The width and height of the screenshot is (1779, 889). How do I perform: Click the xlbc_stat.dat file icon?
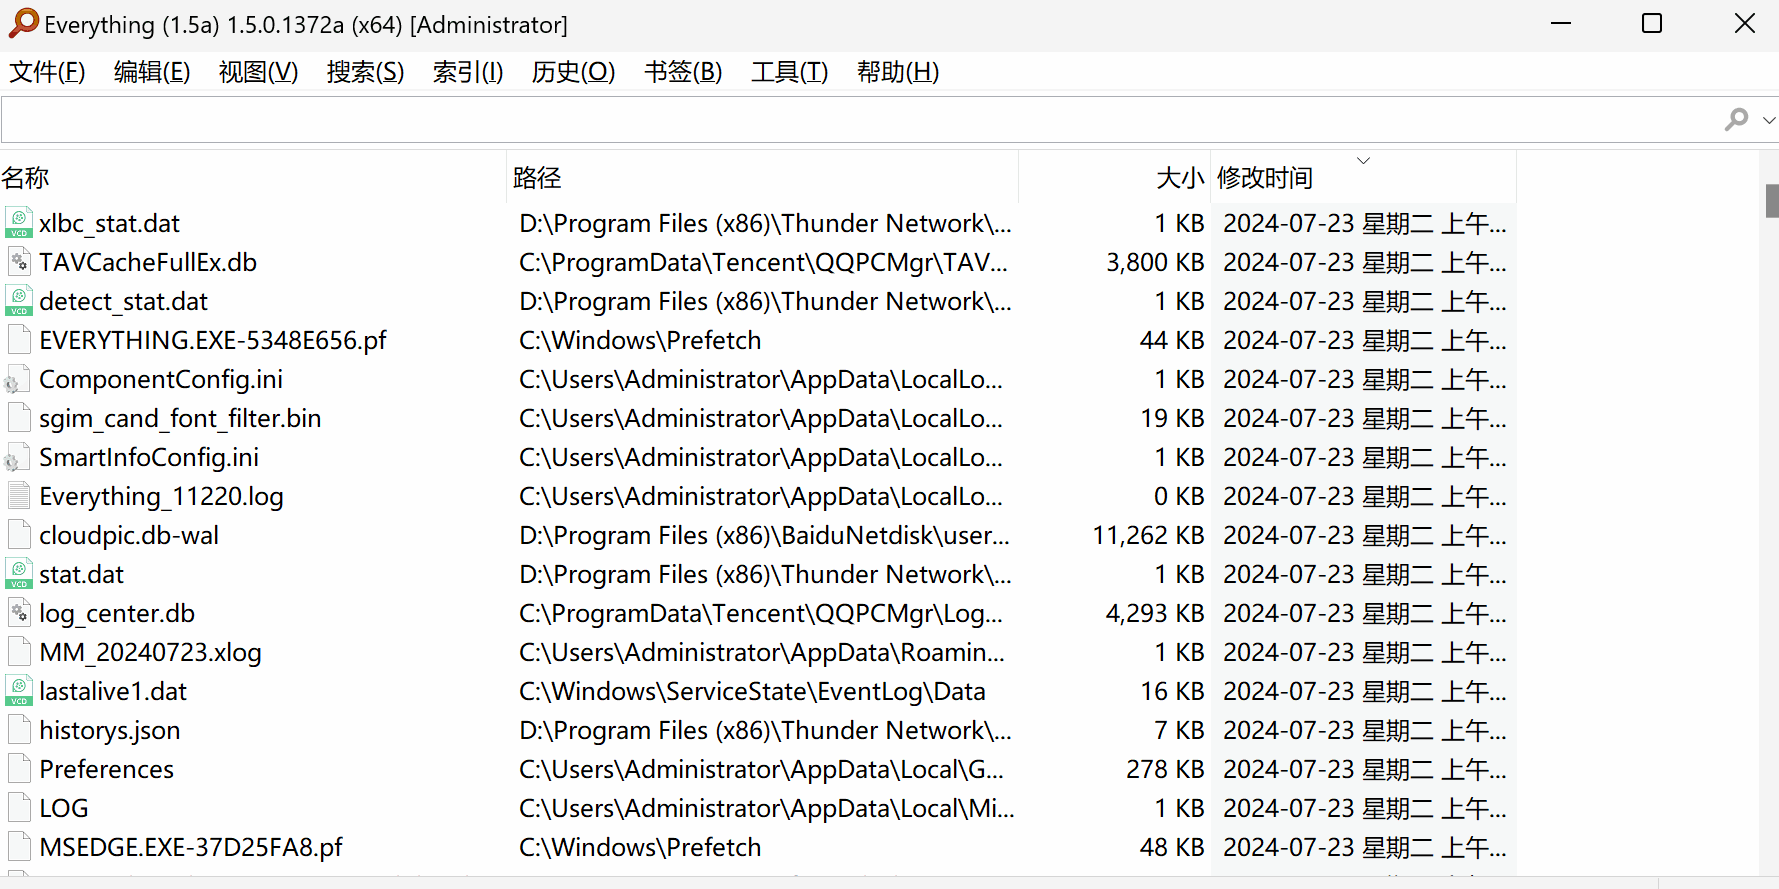19,223
